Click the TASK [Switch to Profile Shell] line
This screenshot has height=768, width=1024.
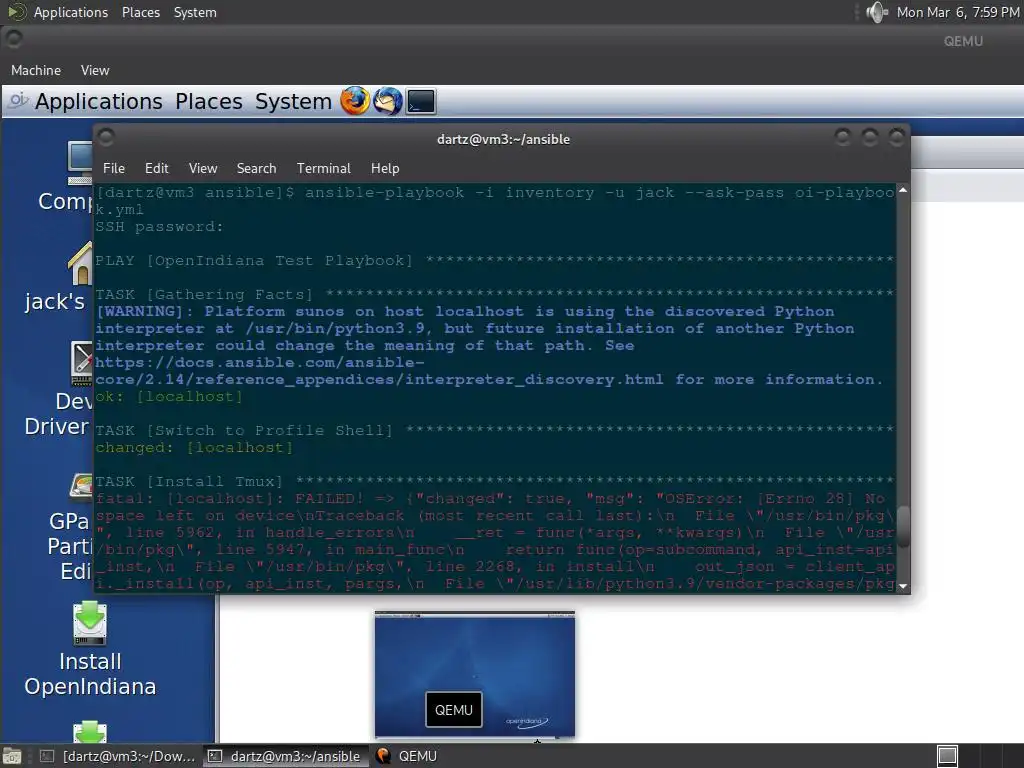[x=494, y=430]
